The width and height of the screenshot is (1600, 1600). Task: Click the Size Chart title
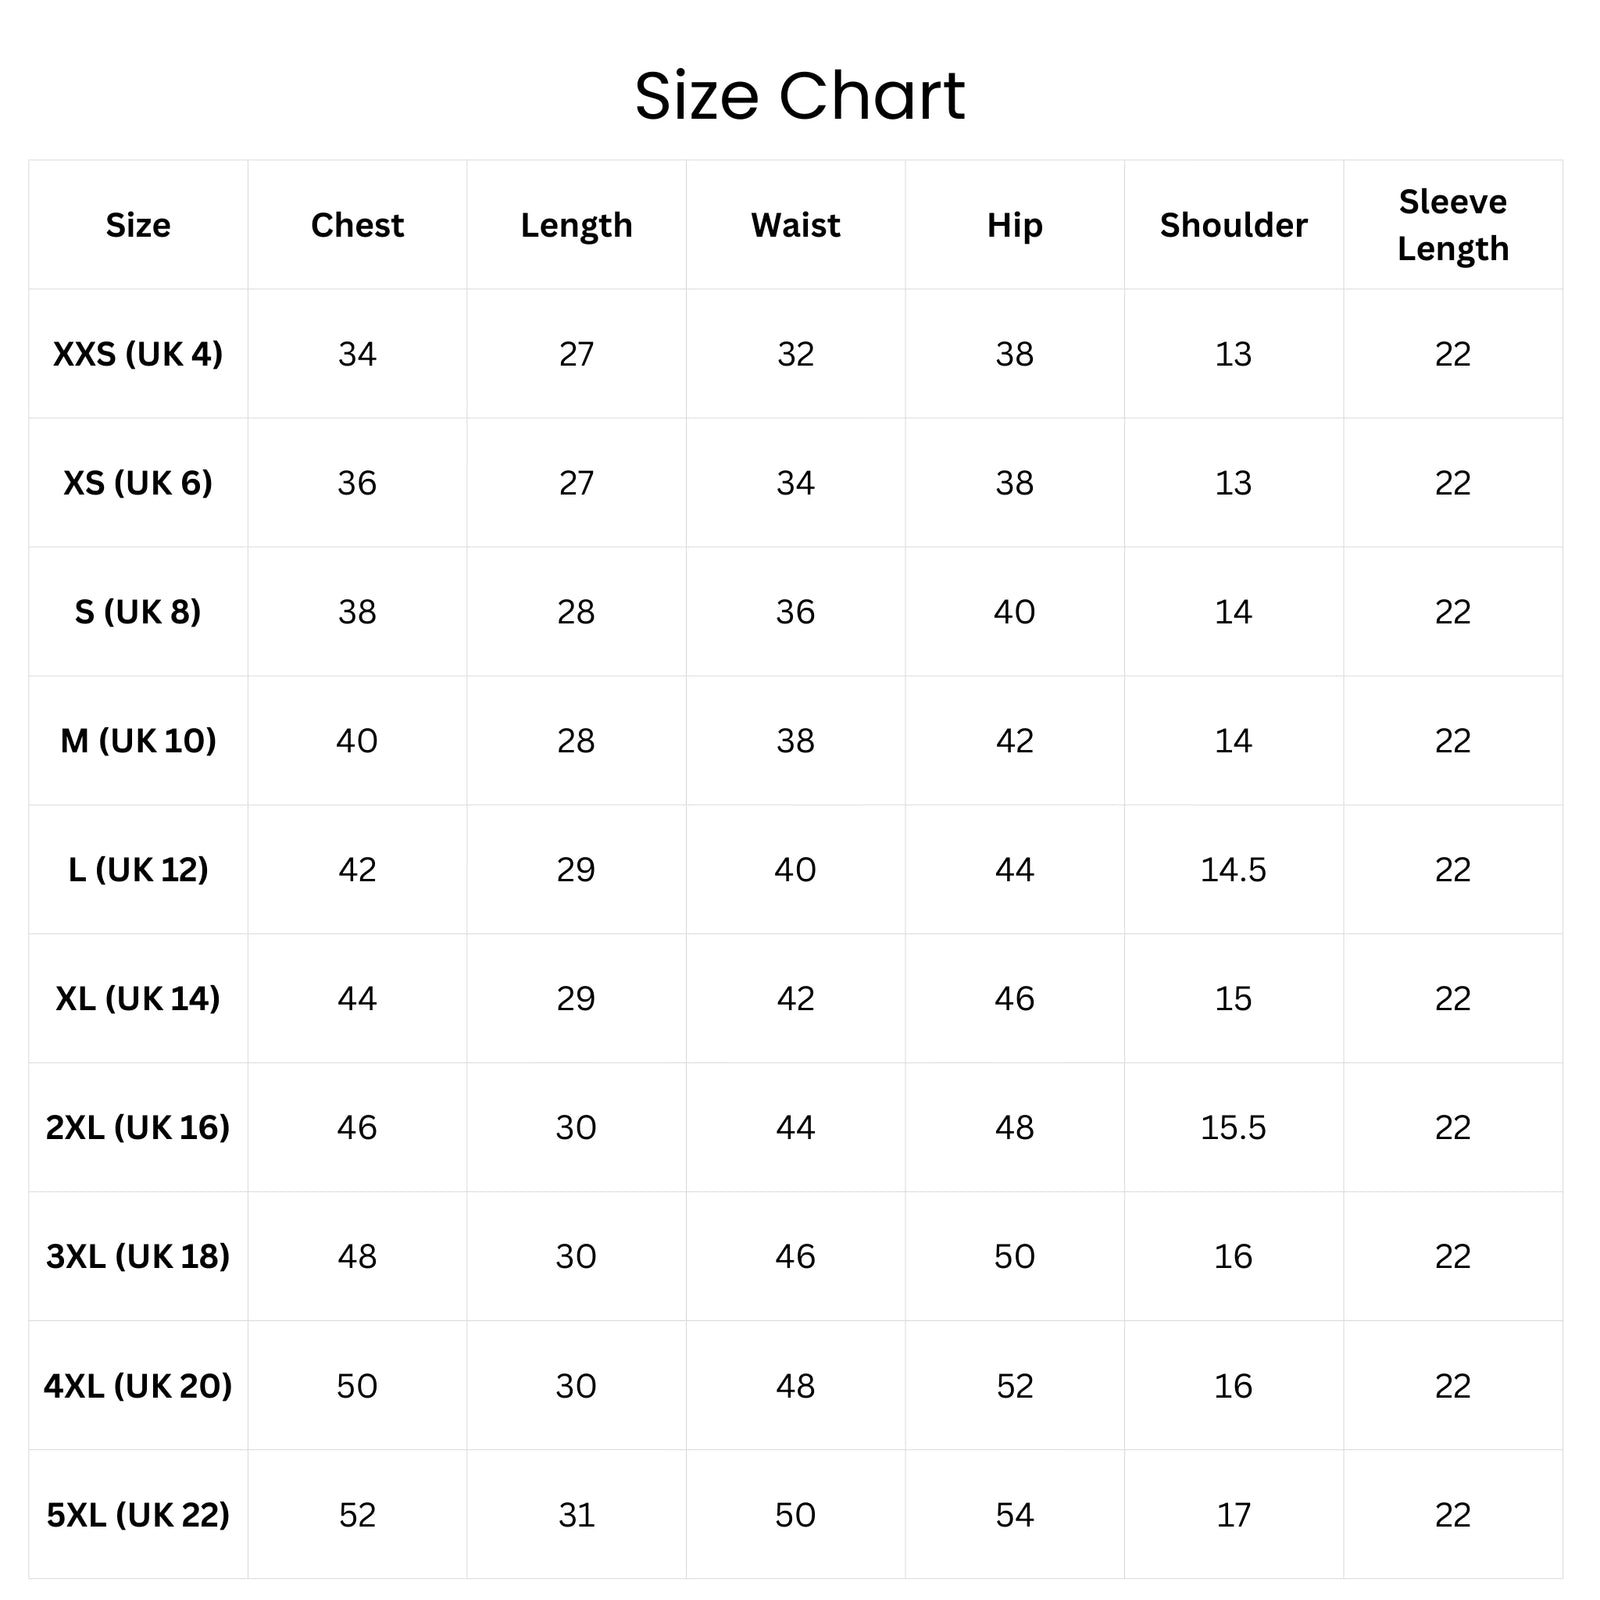coord(800,96)
